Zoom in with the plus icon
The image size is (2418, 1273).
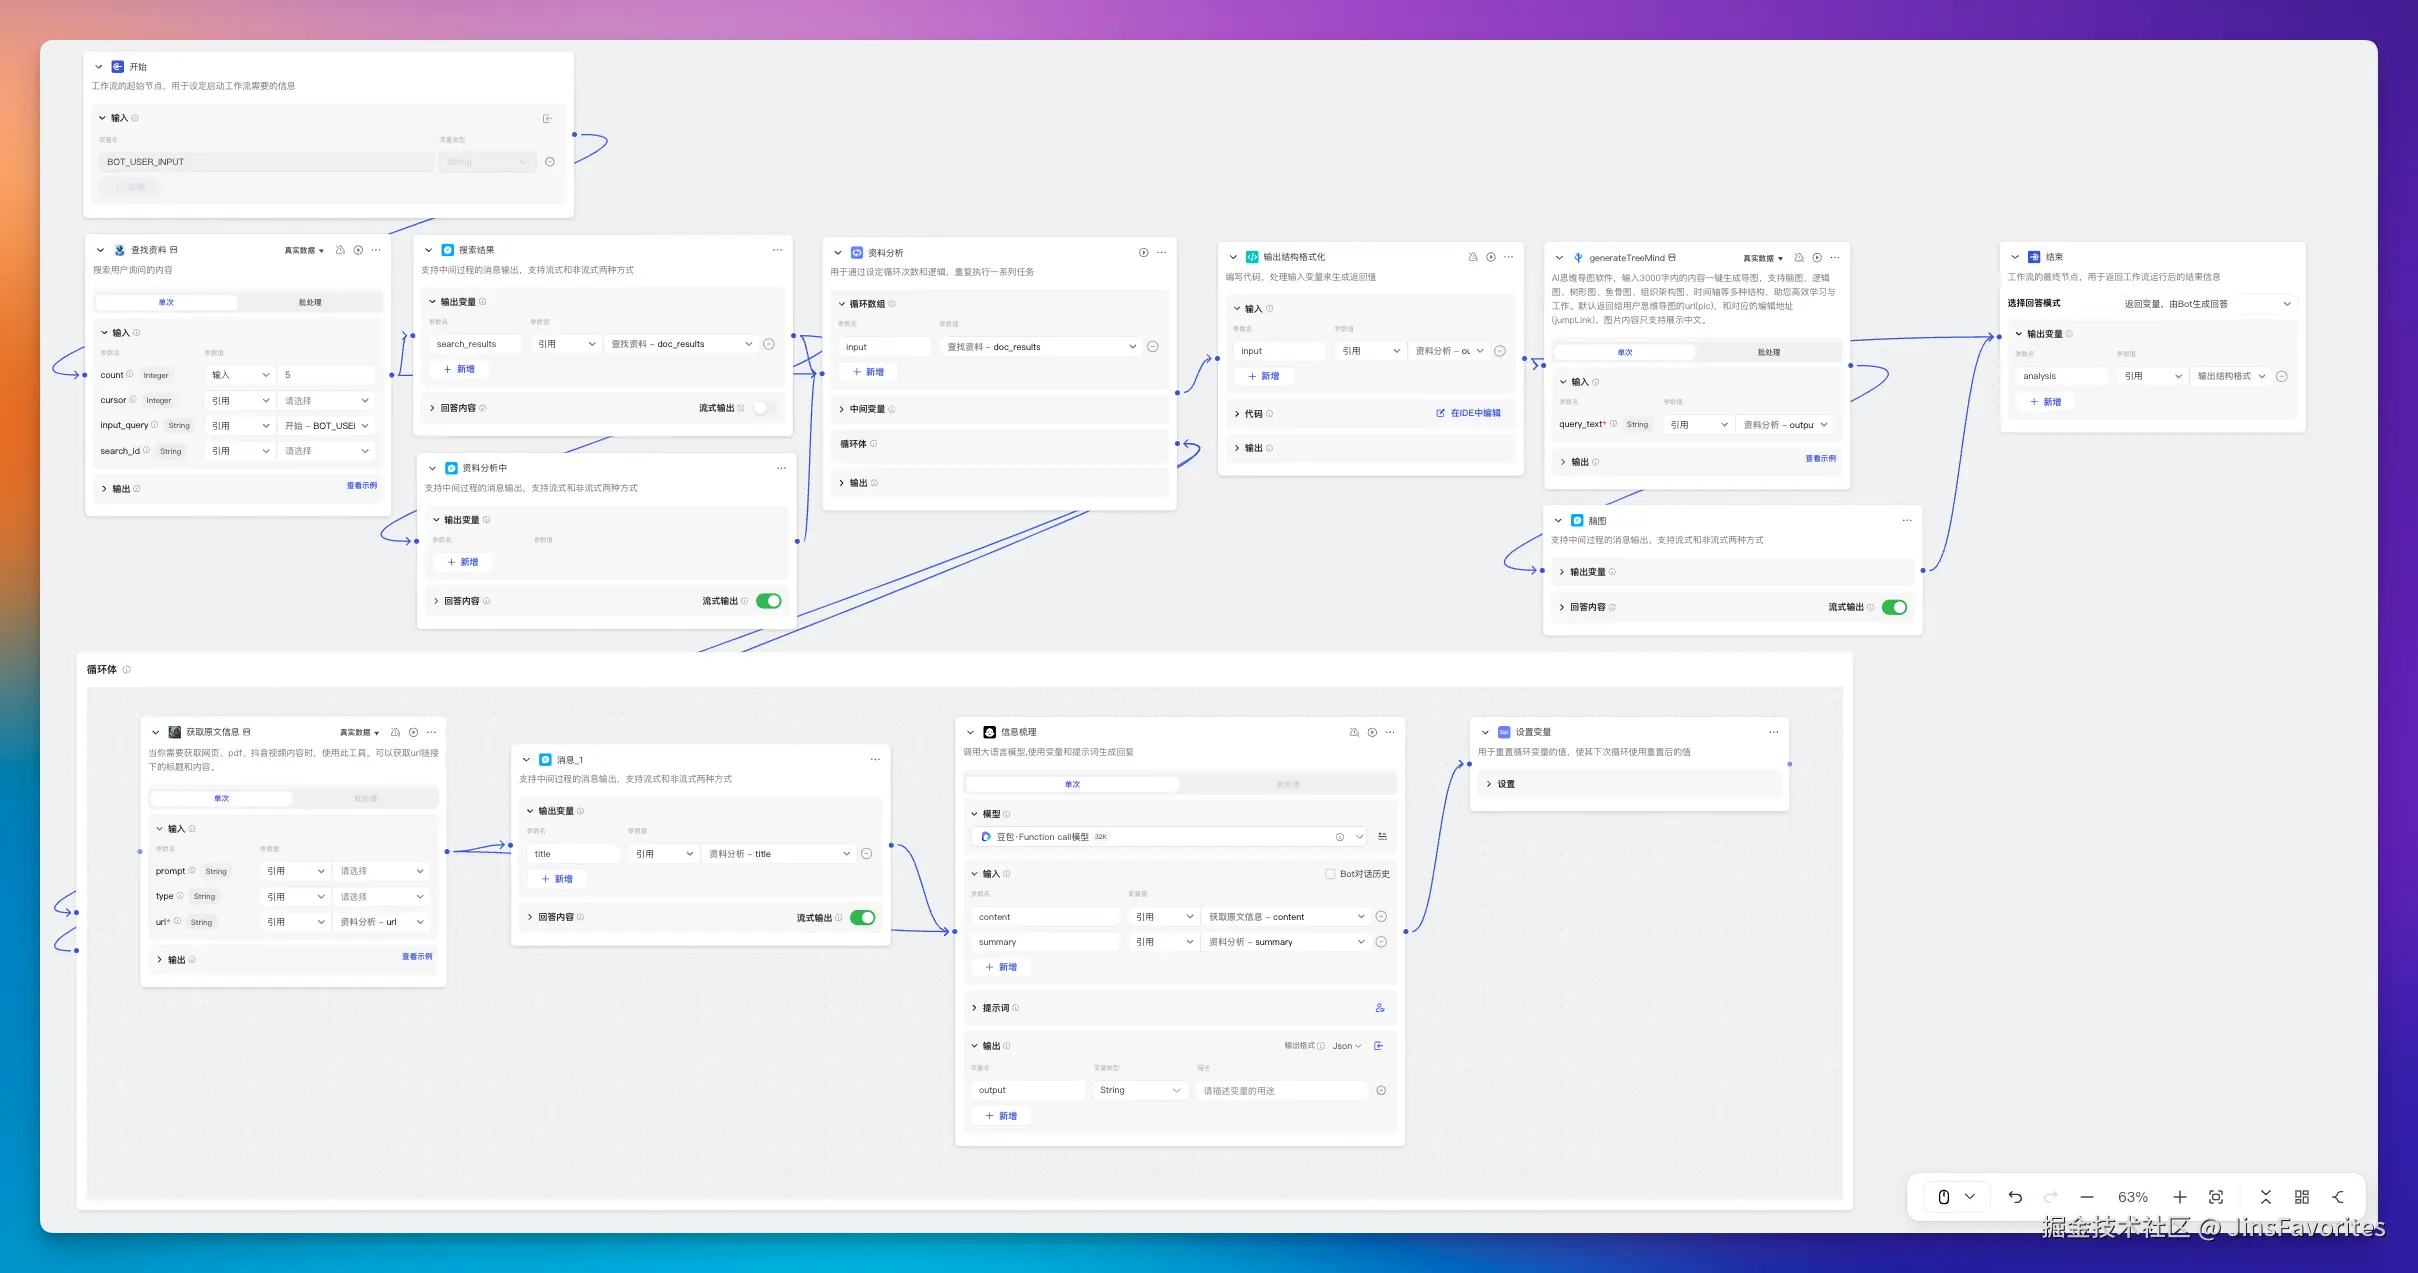pos(2180,1197)
